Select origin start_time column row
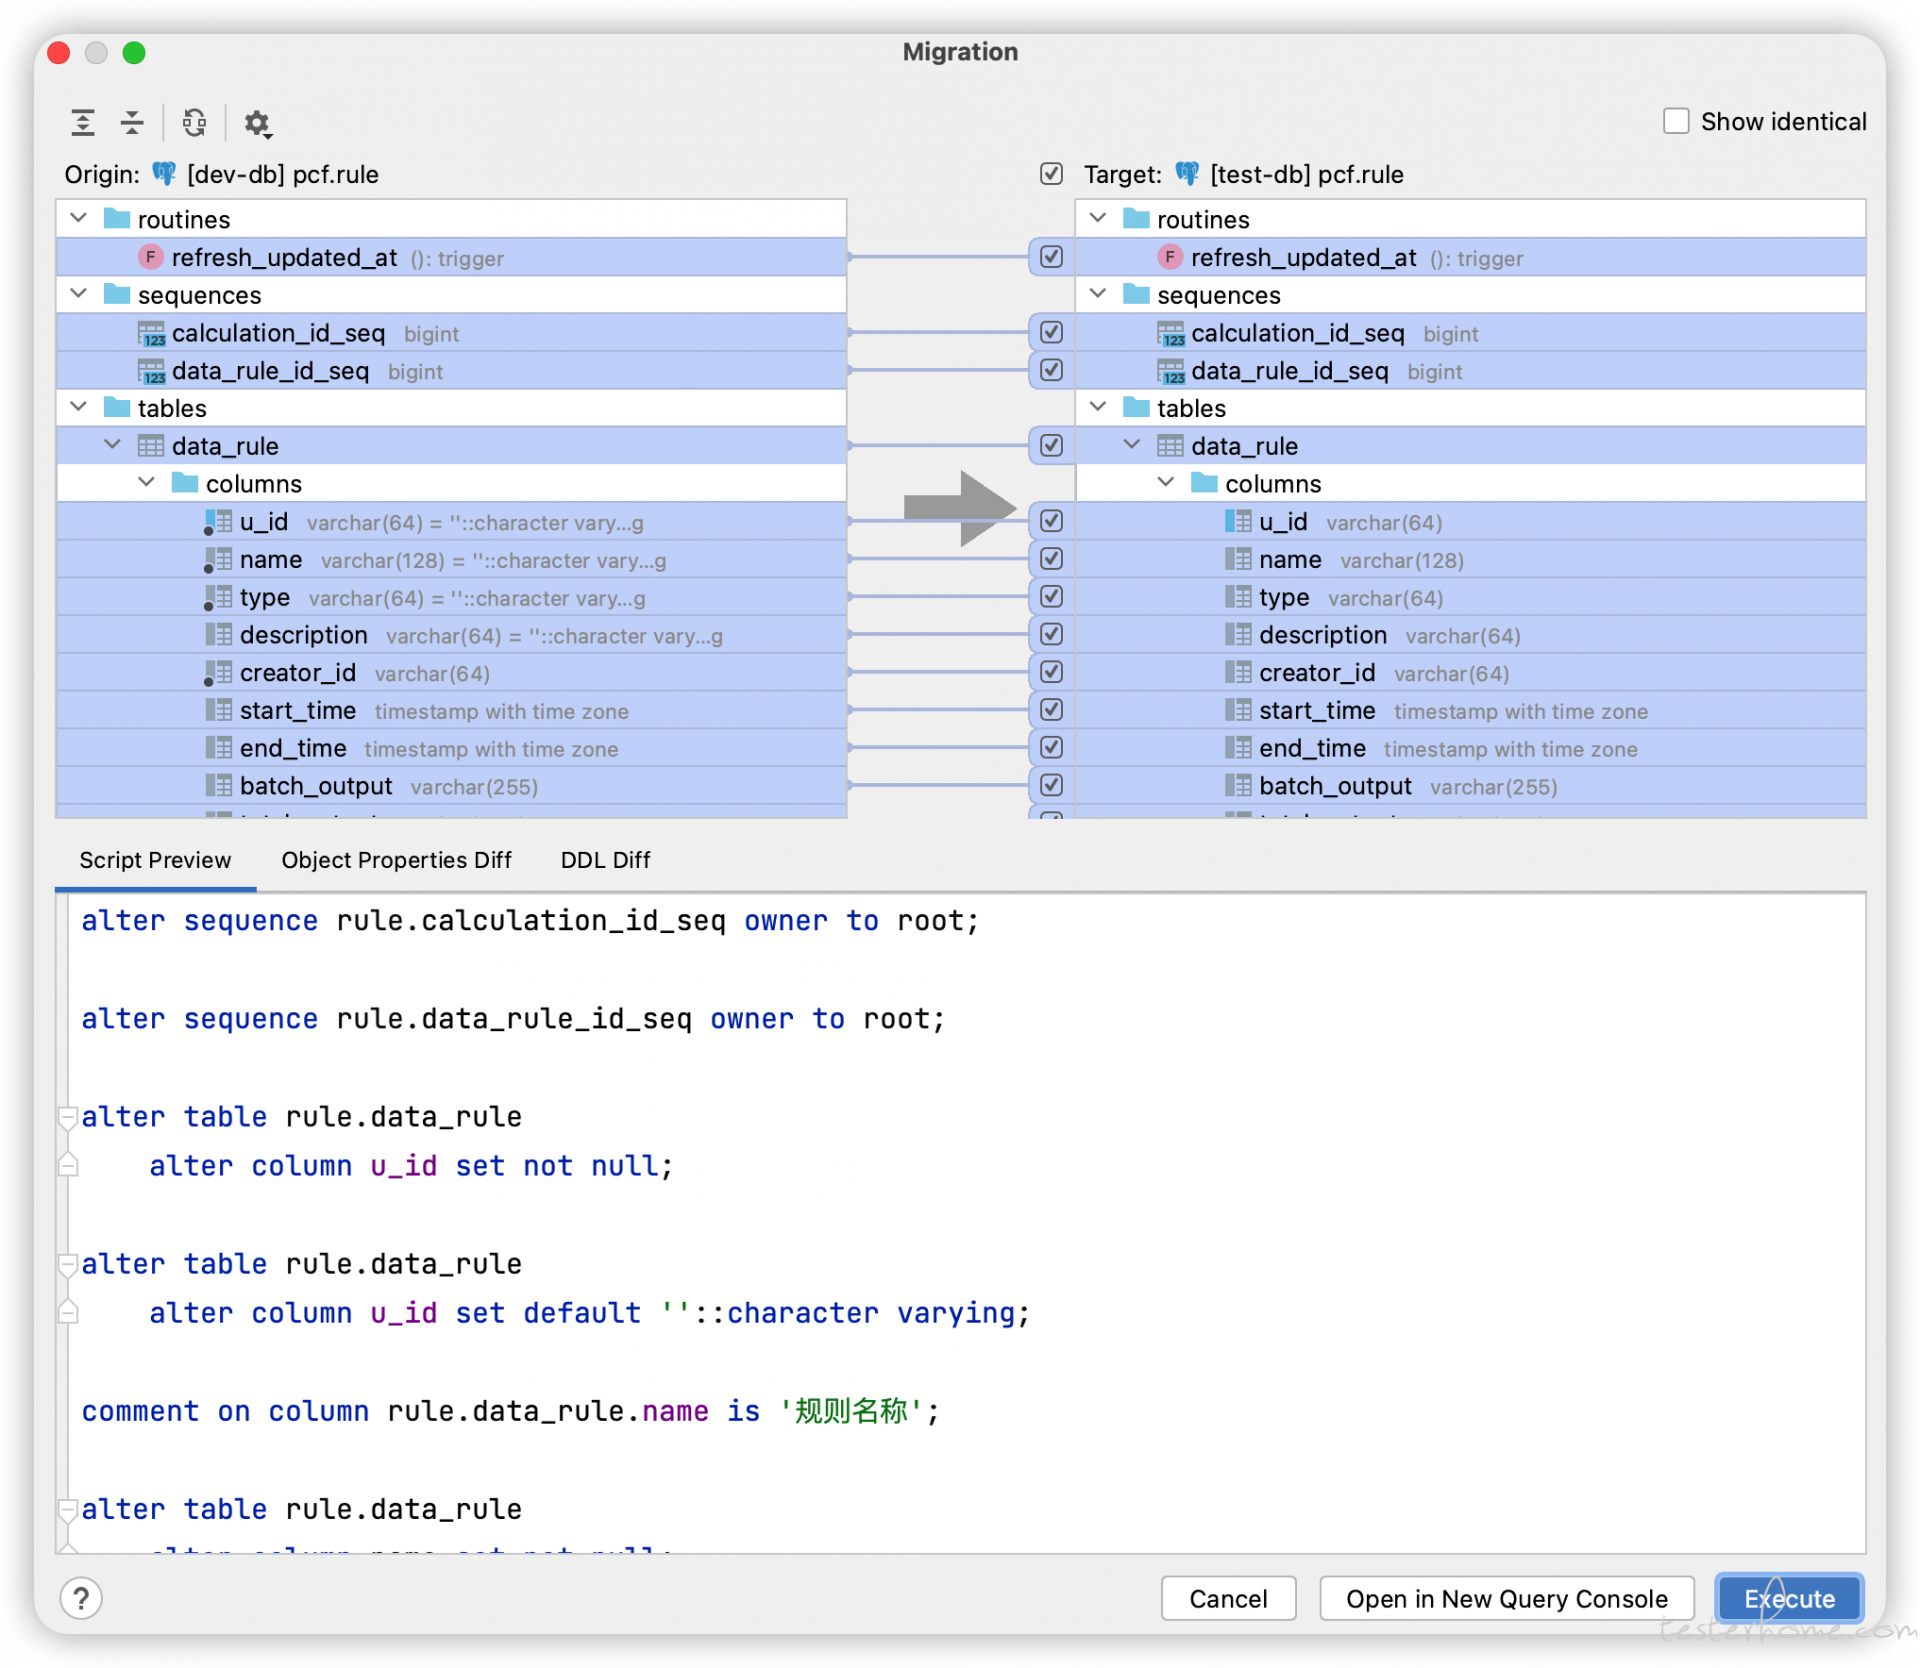This screenshot has height=1668, width=1920. 452,711
